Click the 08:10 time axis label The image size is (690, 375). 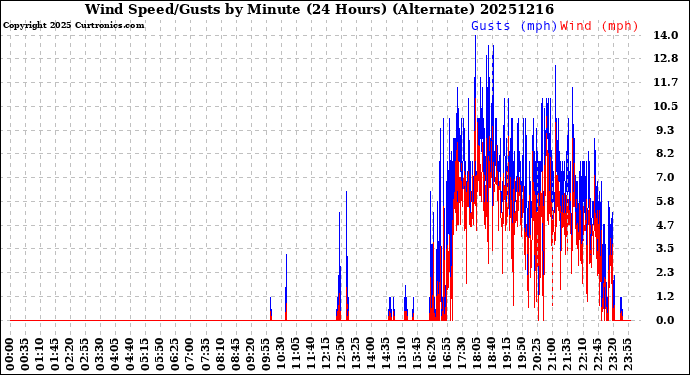[x=220, y=355]
